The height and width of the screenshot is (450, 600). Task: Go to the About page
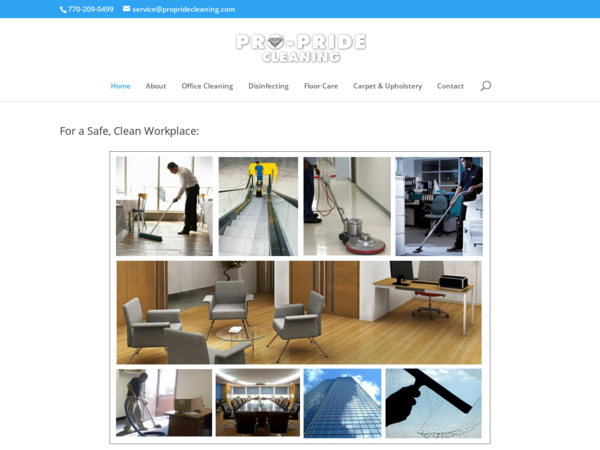click(x=156, y=86)
